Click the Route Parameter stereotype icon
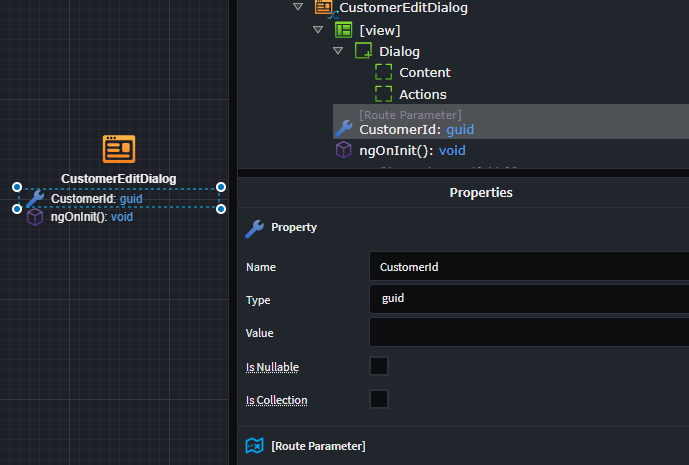 (x=254, y=446)
